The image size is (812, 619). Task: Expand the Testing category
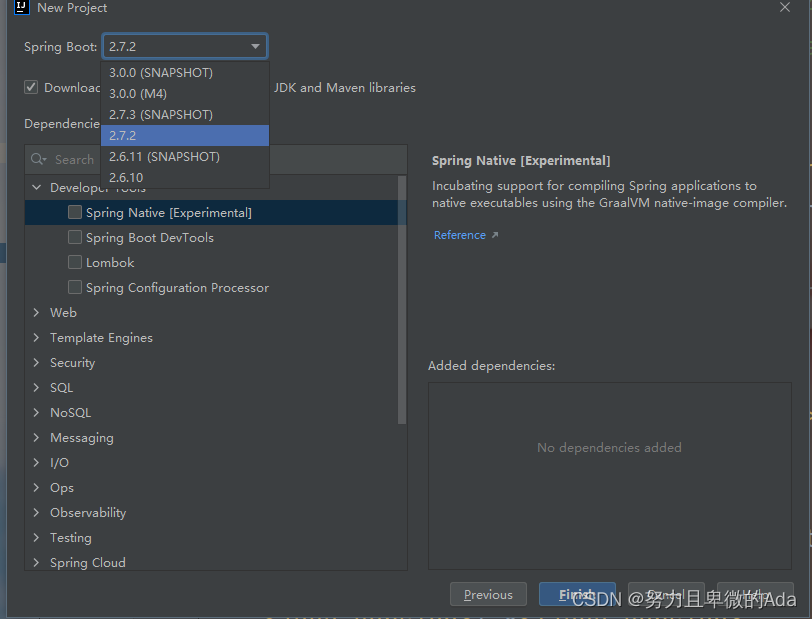tap(36, 538)
